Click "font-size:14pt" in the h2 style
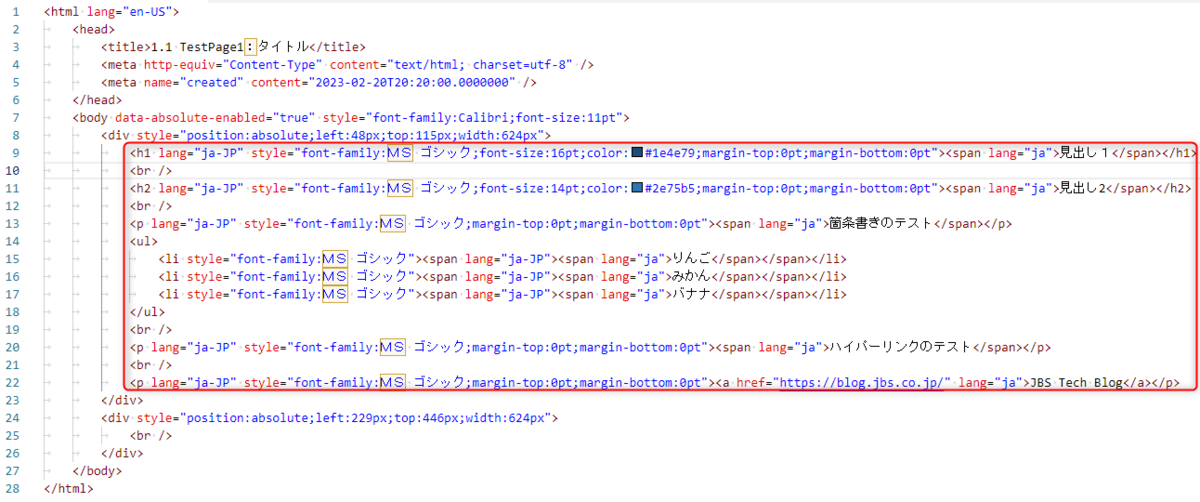 pyautogui.click(x=529, y=189)
